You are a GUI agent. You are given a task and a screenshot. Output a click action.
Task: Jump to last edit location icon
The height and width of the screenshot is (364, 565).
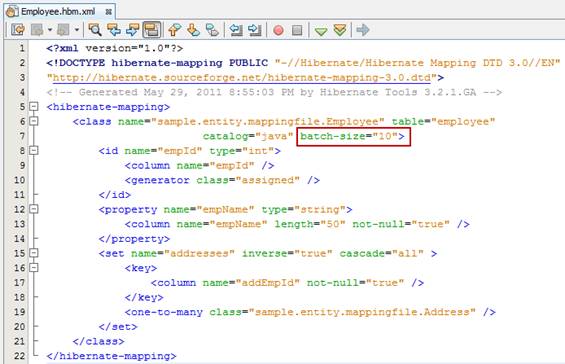pos(18,30)
